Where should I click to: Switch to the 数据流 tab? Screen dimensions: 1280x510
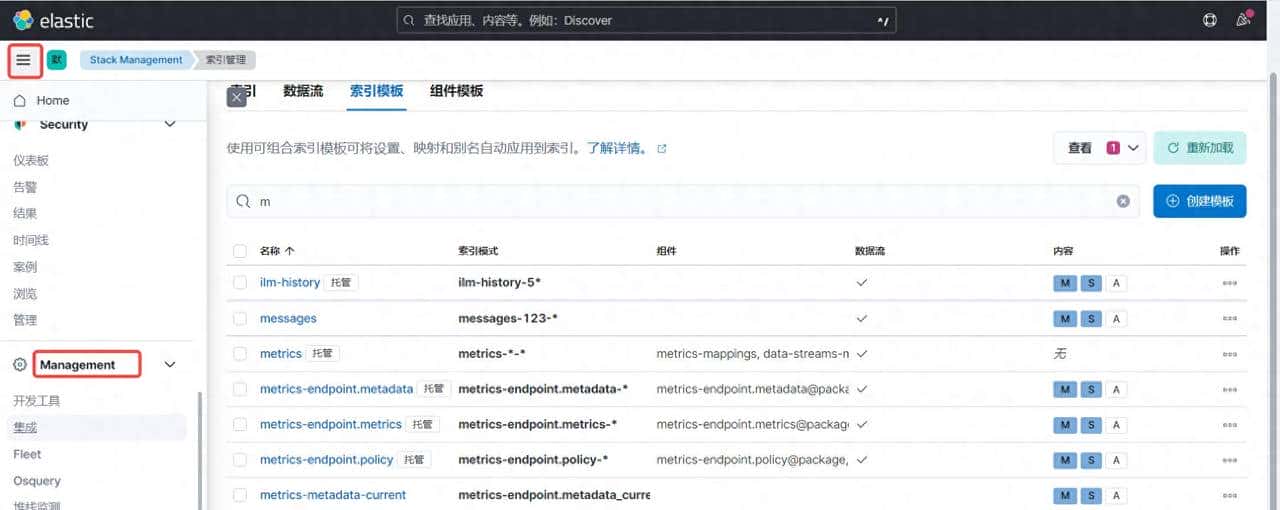click(x=303, y=91)
